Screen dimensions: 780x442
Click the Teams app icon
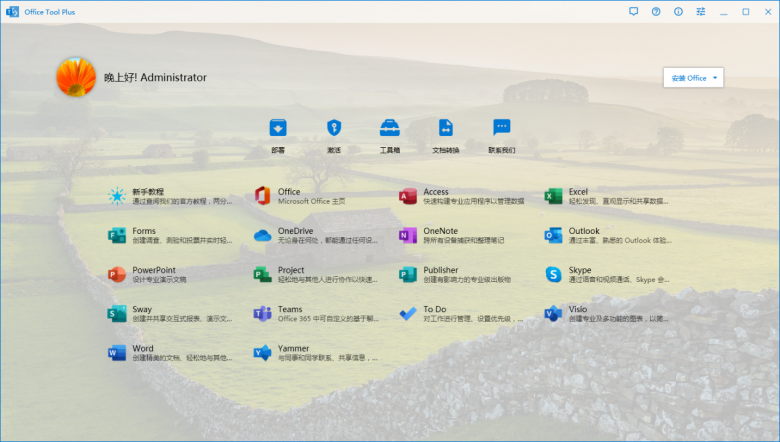pos(263,314)
